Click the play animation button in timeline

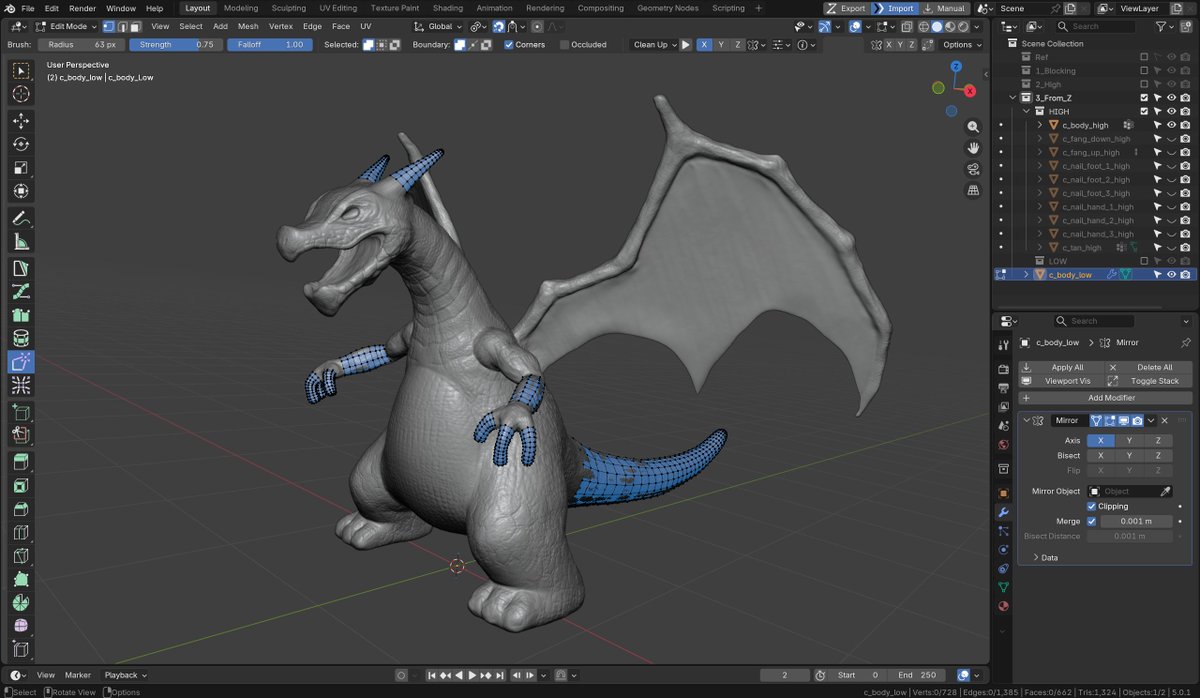pos(473,675)
